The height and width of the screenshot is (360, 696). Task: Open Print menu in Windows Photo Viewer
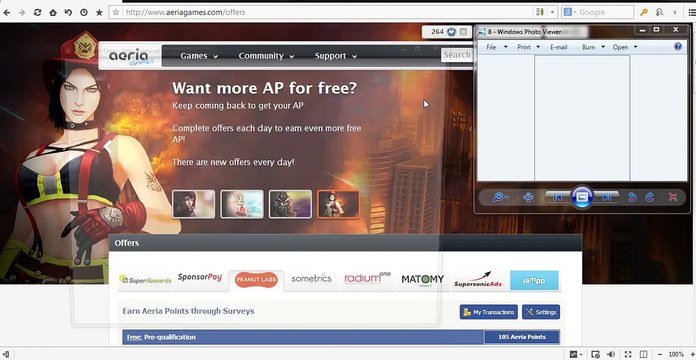coord(529,47)
